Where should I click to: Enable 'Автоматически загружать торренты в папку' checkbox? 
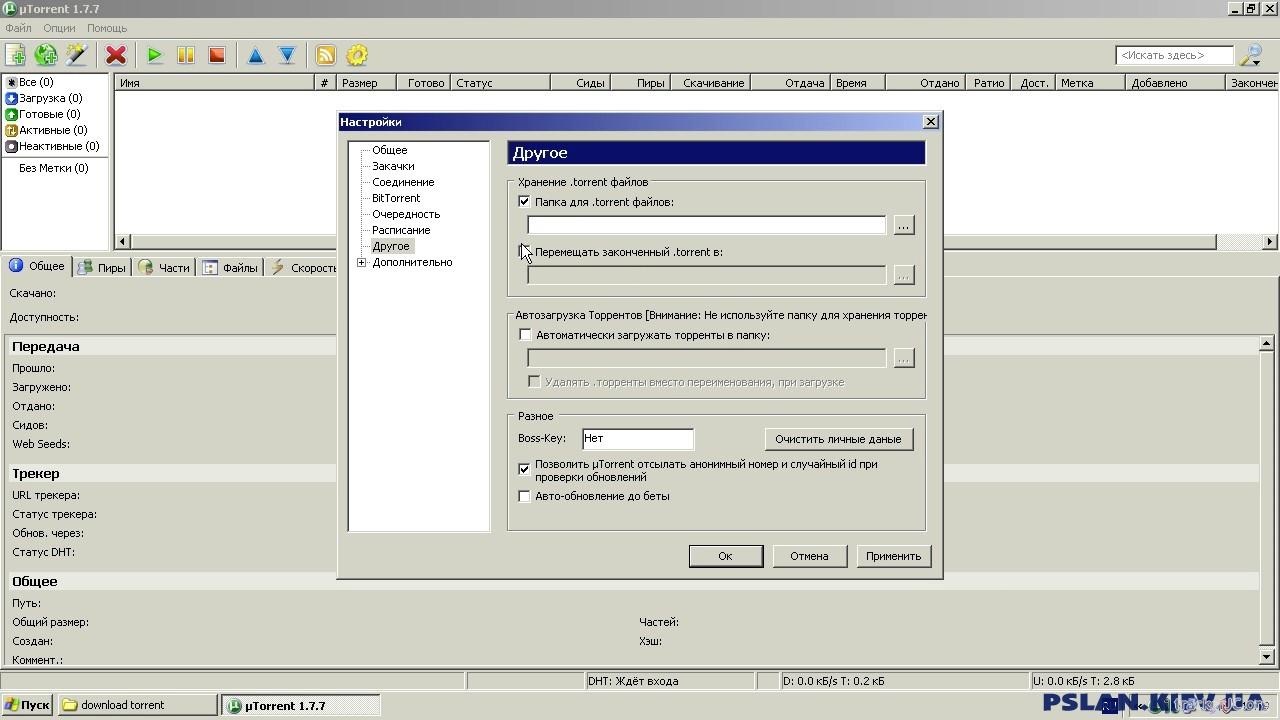click(525, 335)
